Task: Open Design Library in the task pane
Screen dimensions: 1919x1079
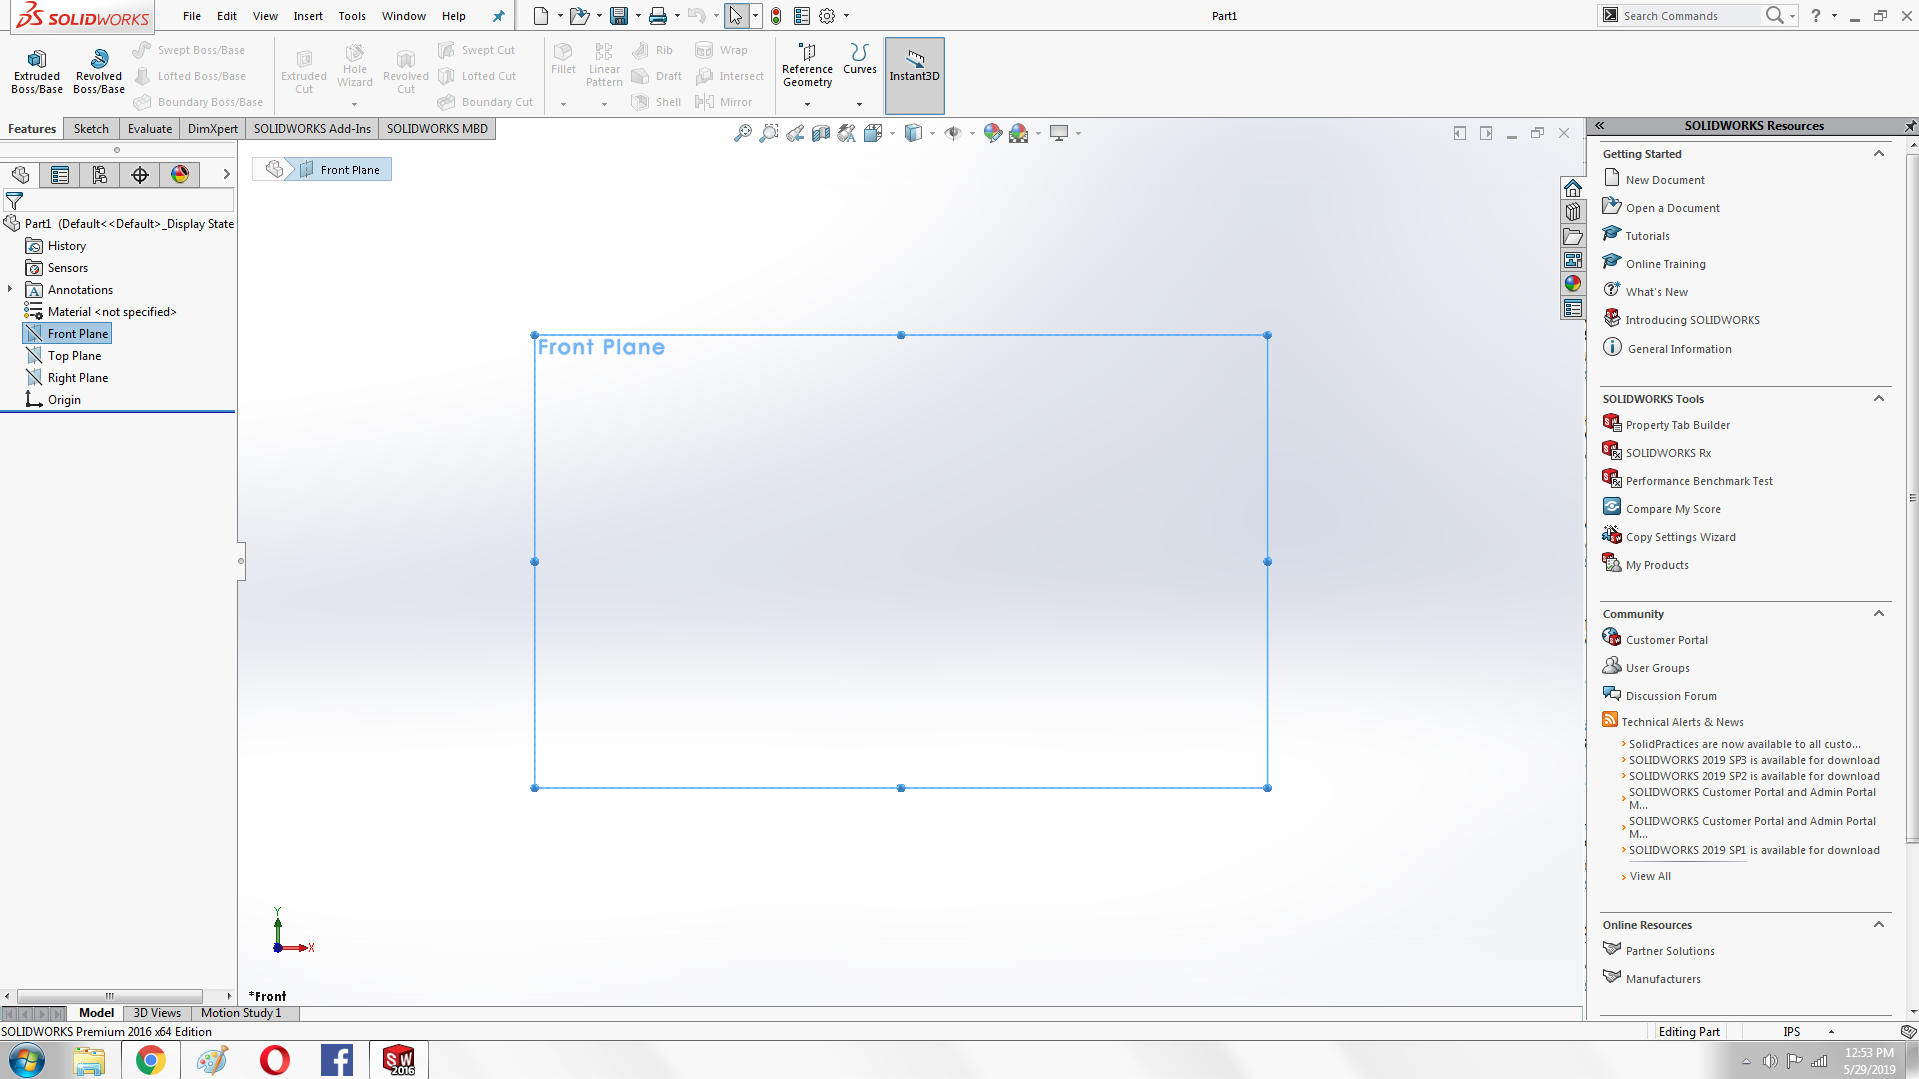Action: point(1573,212)
